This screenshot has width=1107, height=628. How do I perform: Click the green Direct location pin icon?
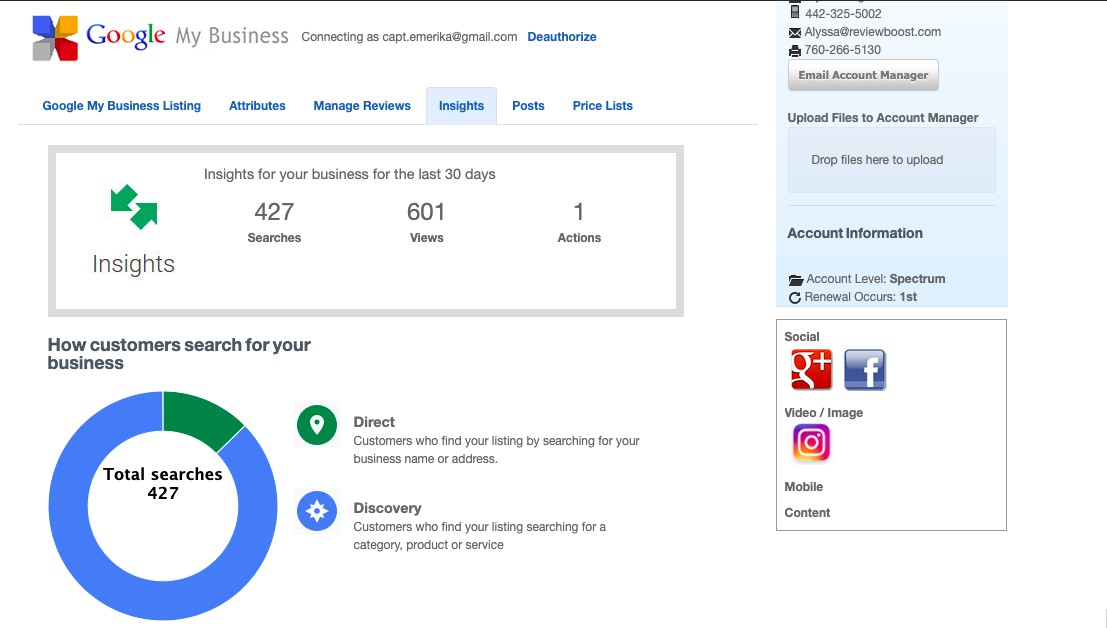317,425
